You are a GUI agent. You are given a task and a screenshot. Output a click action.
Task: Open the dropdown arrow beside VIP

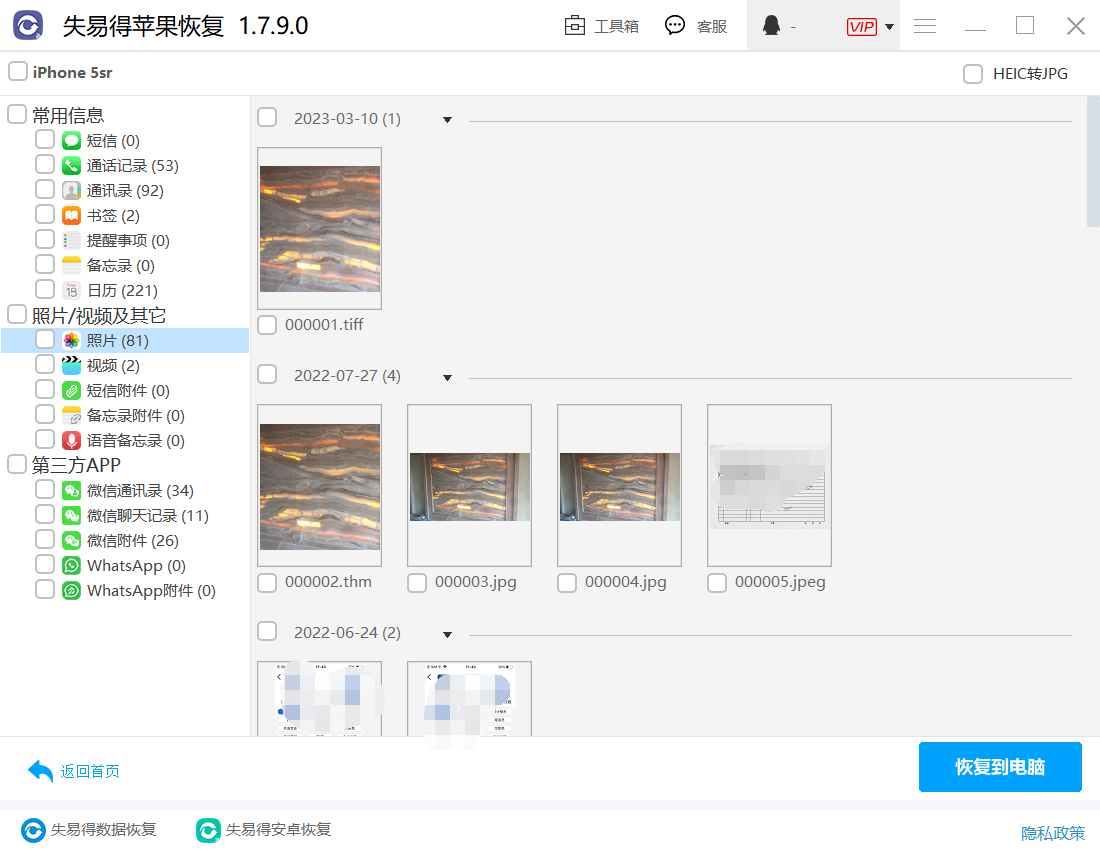[889, 27]
